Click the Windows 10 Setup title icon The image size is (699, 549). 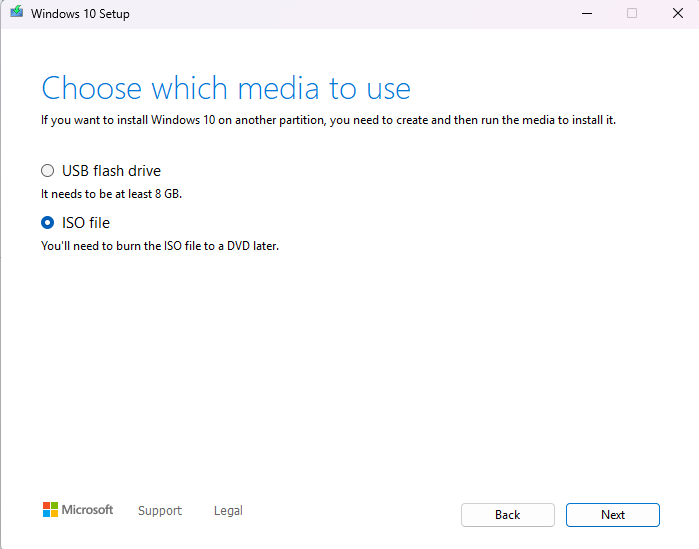(x=16, y=12)
